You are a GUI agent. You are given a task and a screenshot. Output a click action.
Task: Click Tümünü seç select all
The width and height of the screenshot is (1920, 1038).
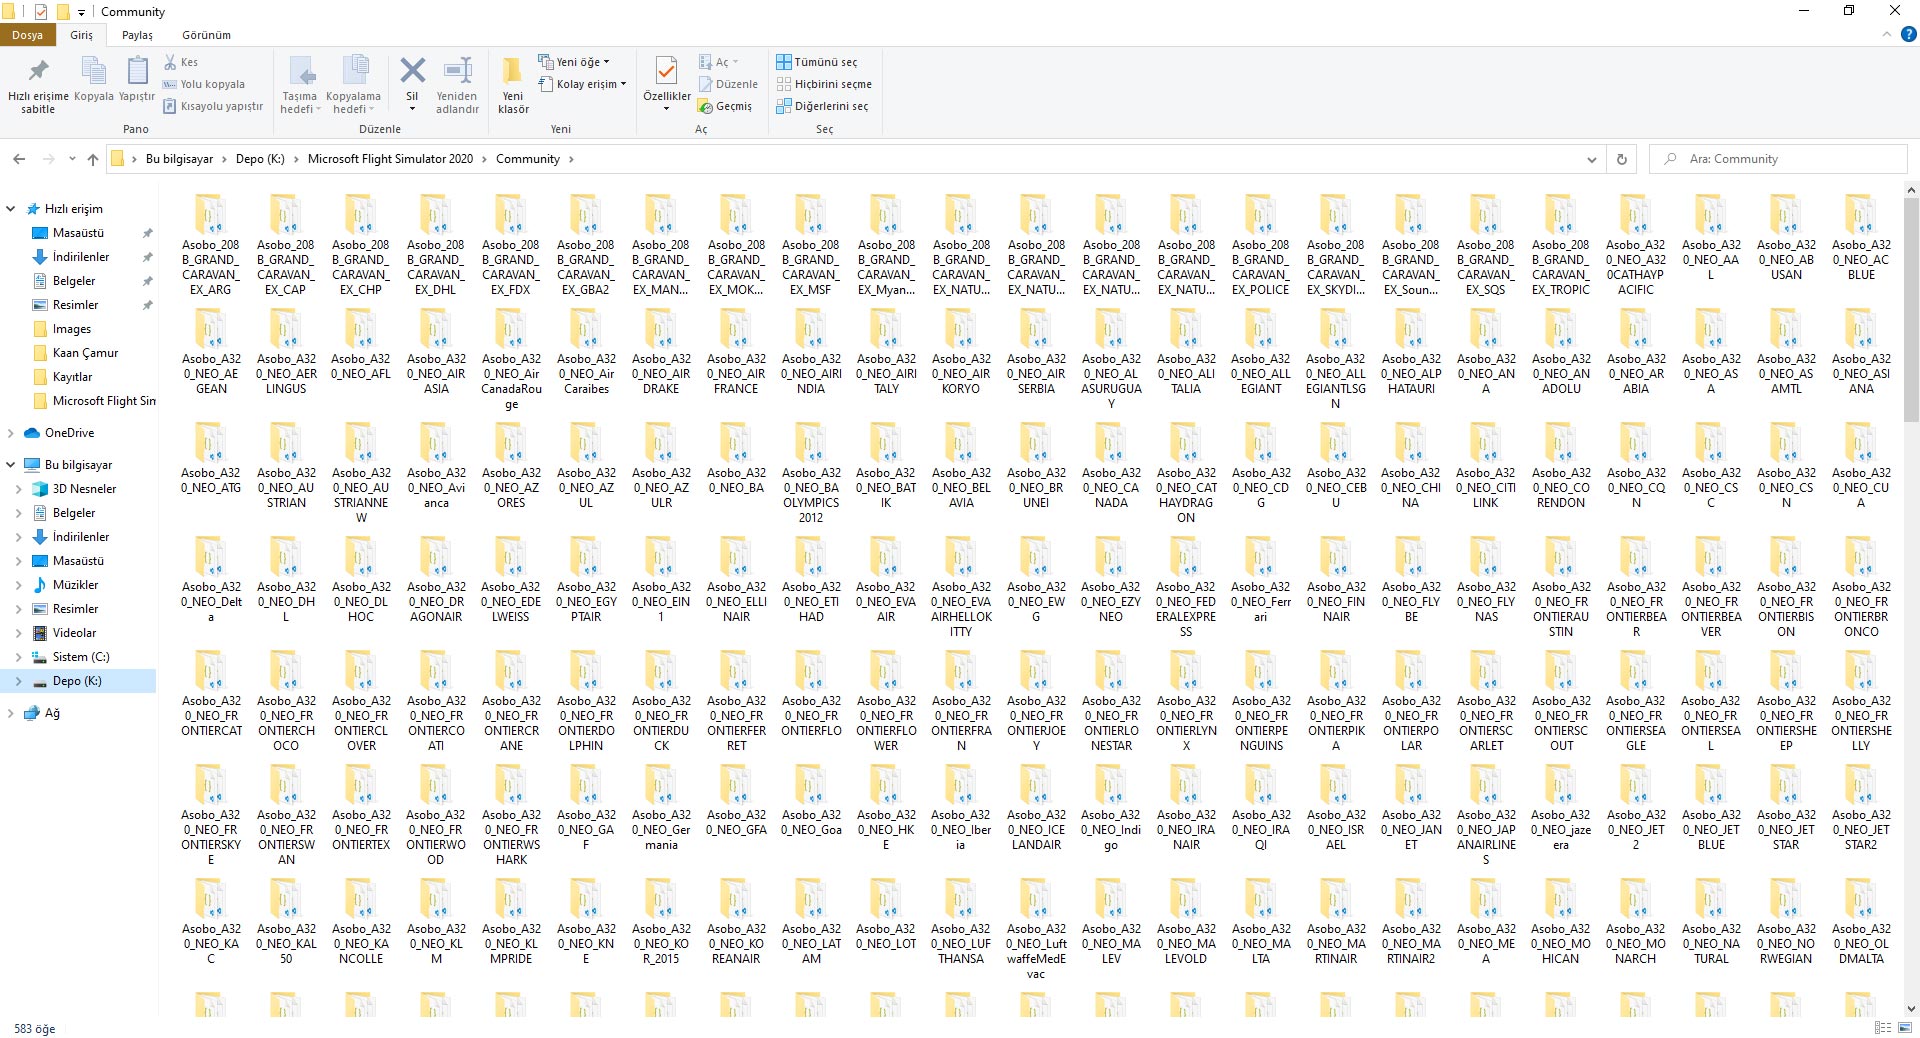(x=817, y=62)
